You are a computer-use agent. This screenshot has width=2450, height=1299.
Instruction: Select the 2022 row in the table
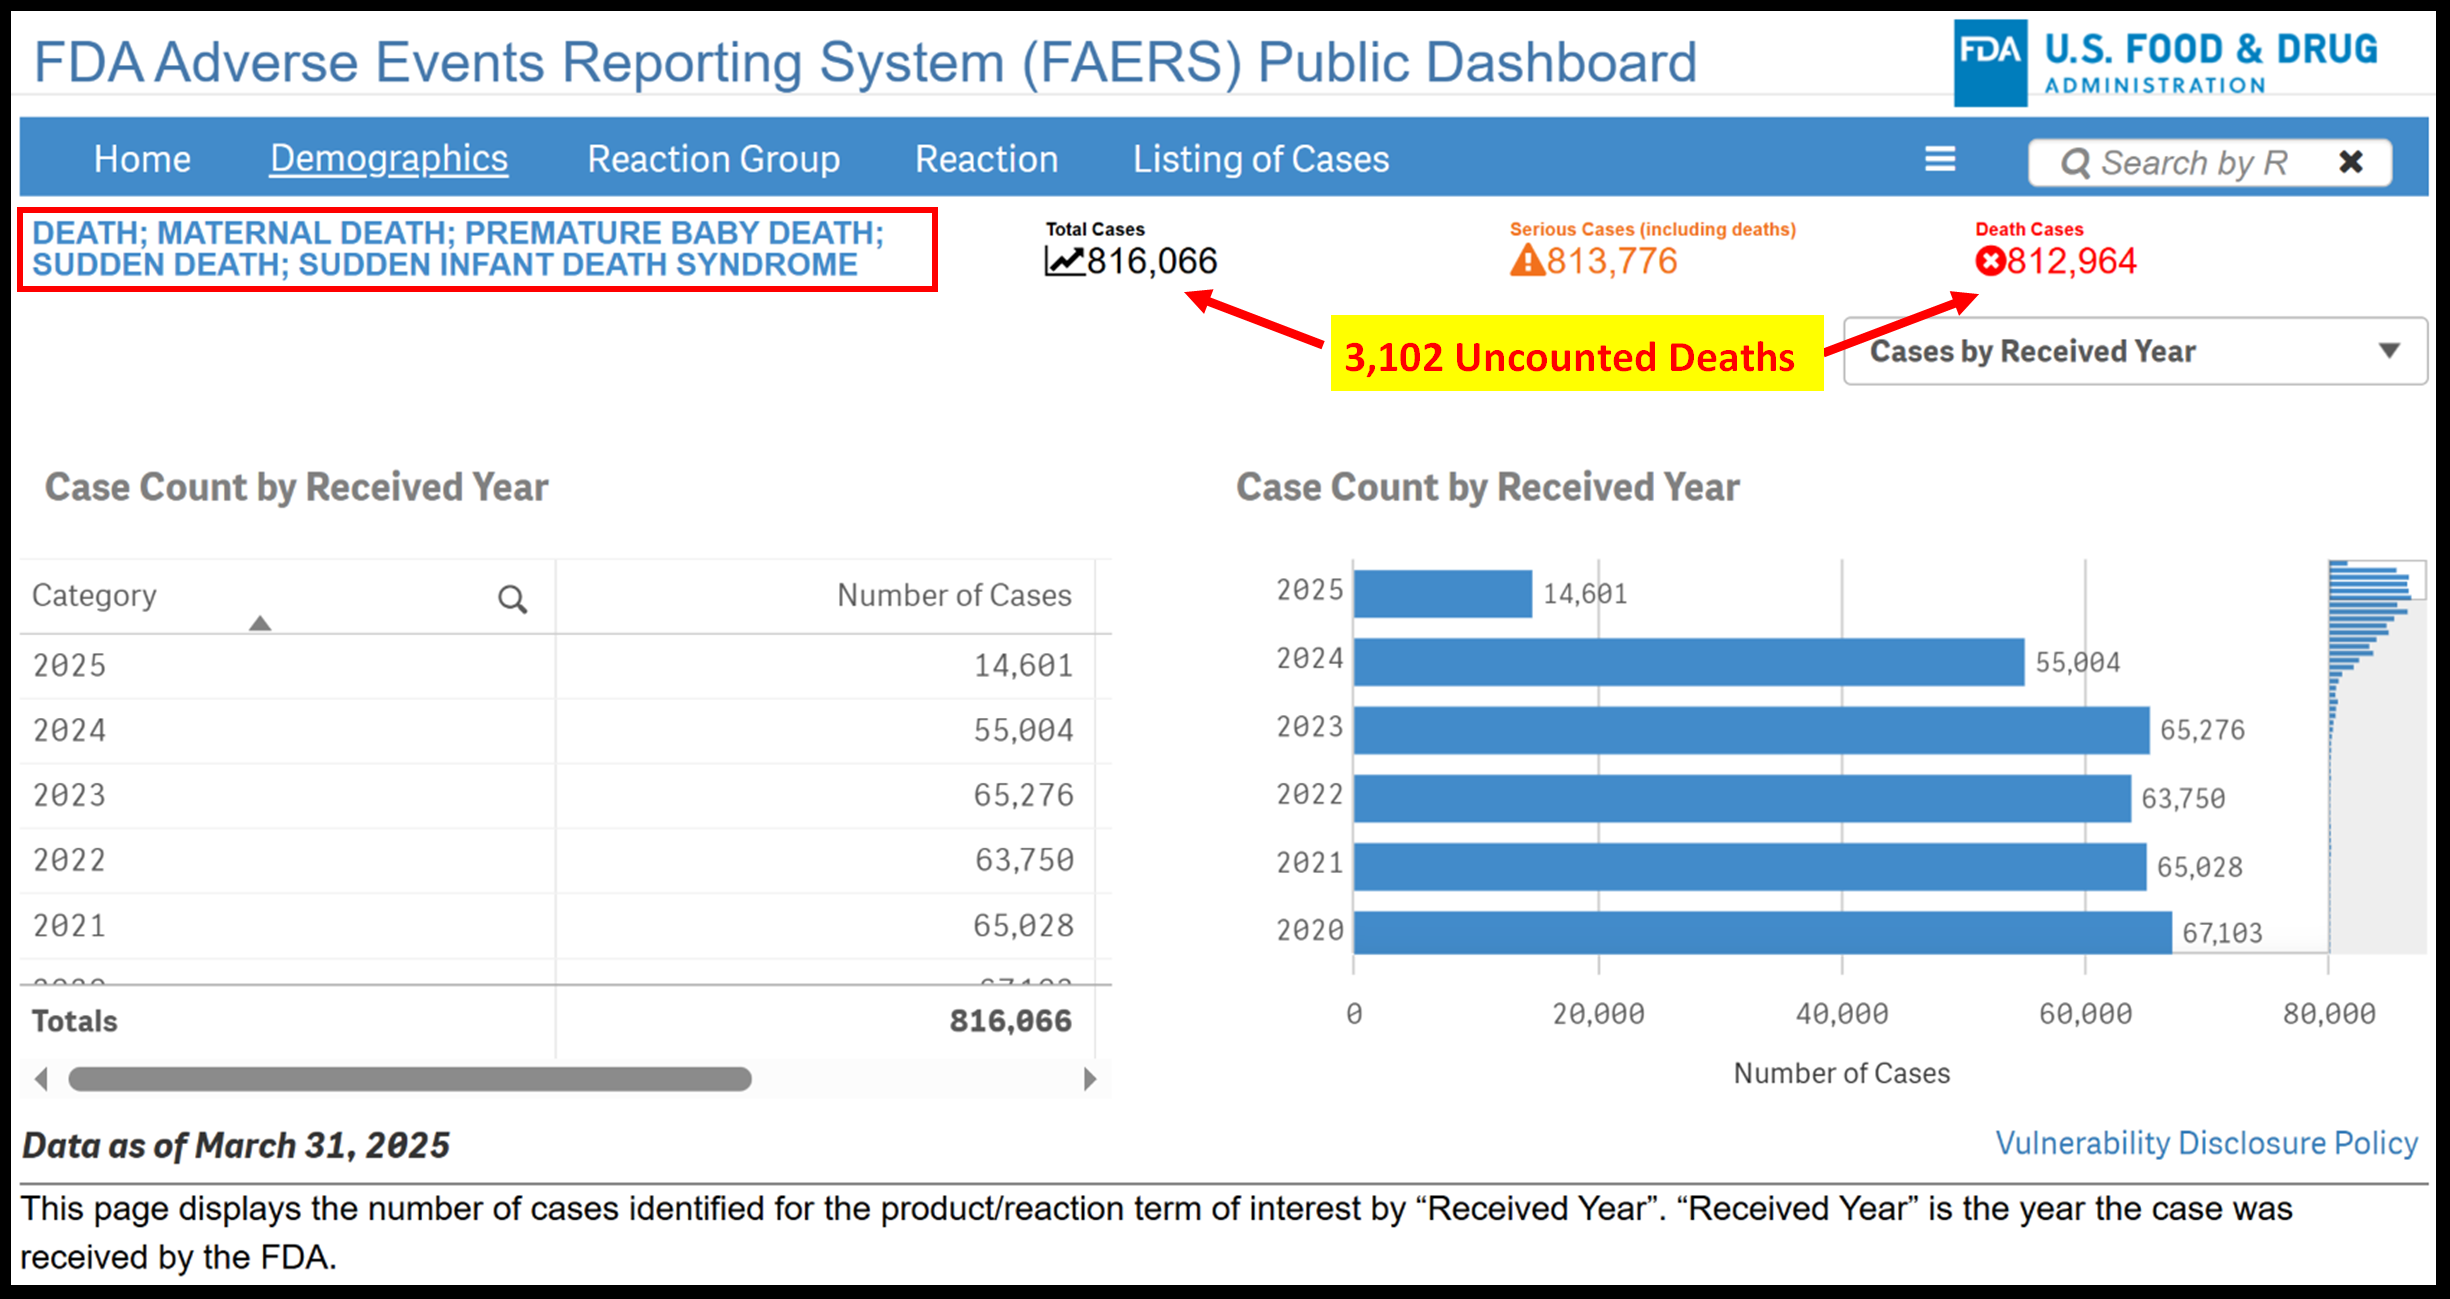pos(566,861)
